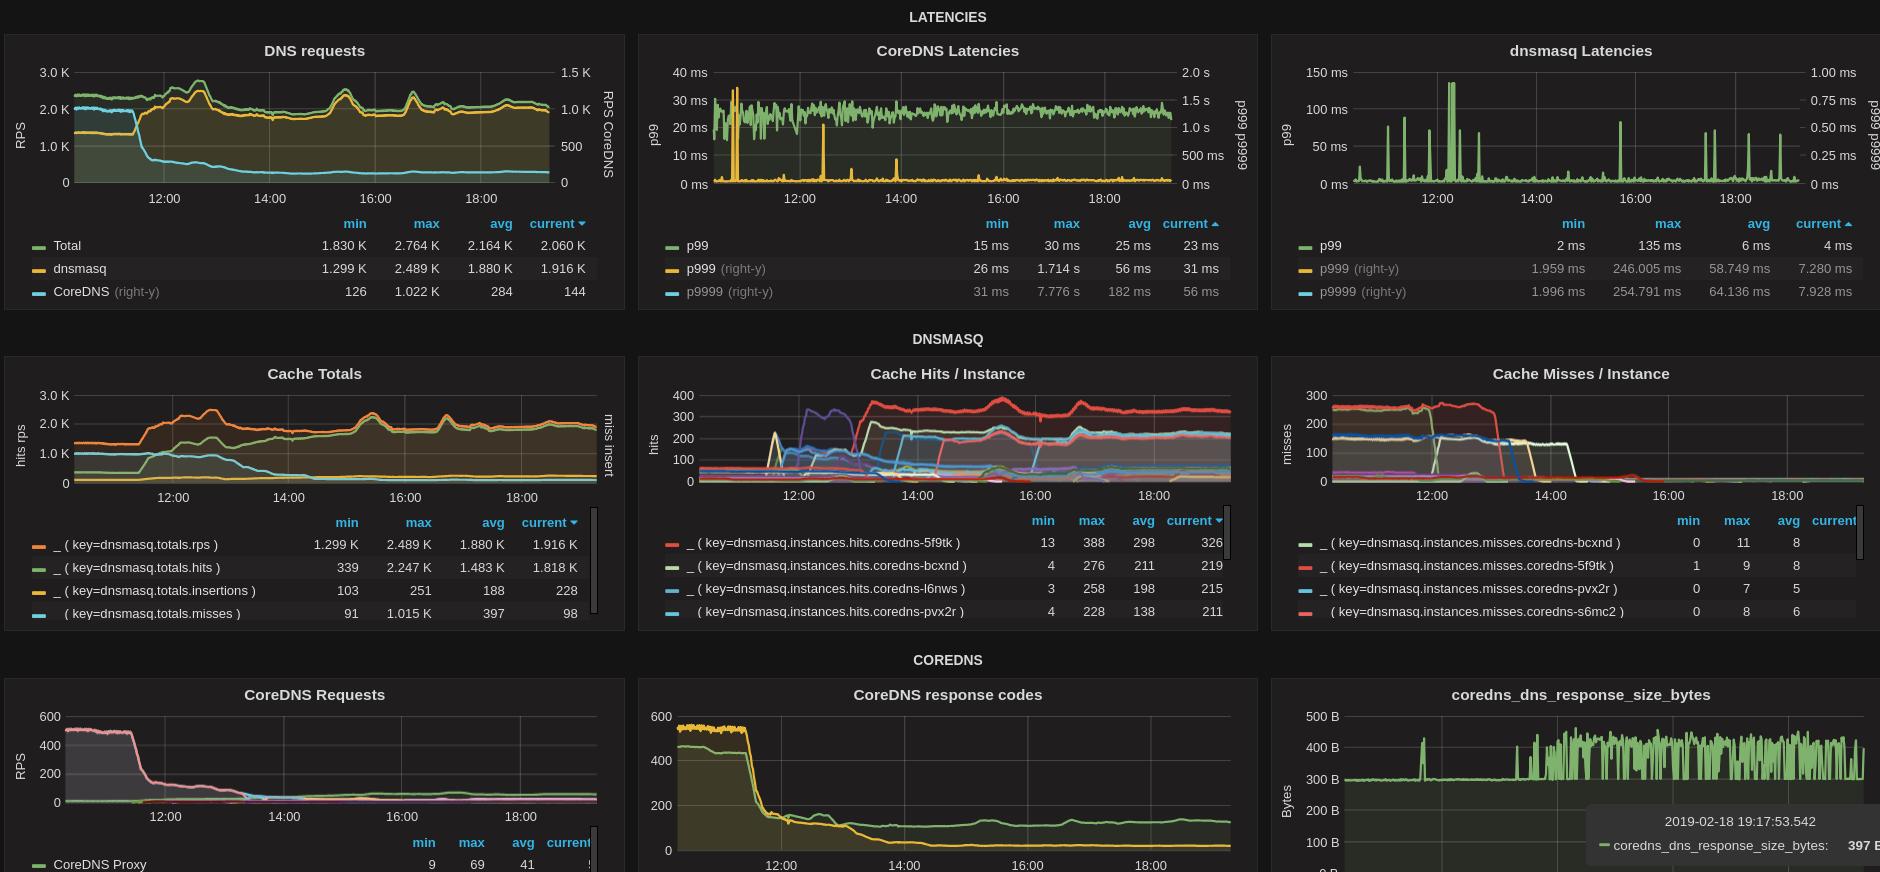Toggle p999 series in CoreDNS Latencies legend

click(x=697, y=269)
